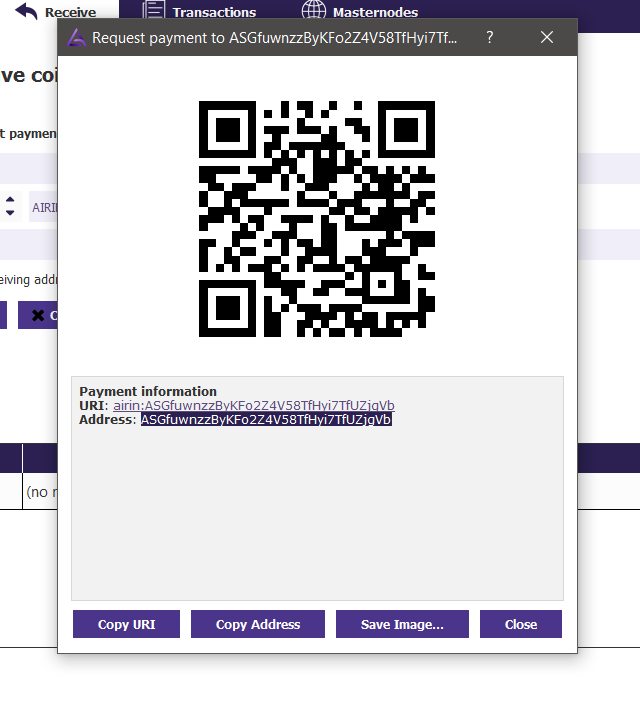The width and height of the screenshot is (640, 705).
Task: Click the '(no' cell in the main window's history table
Action: point(40,491)
